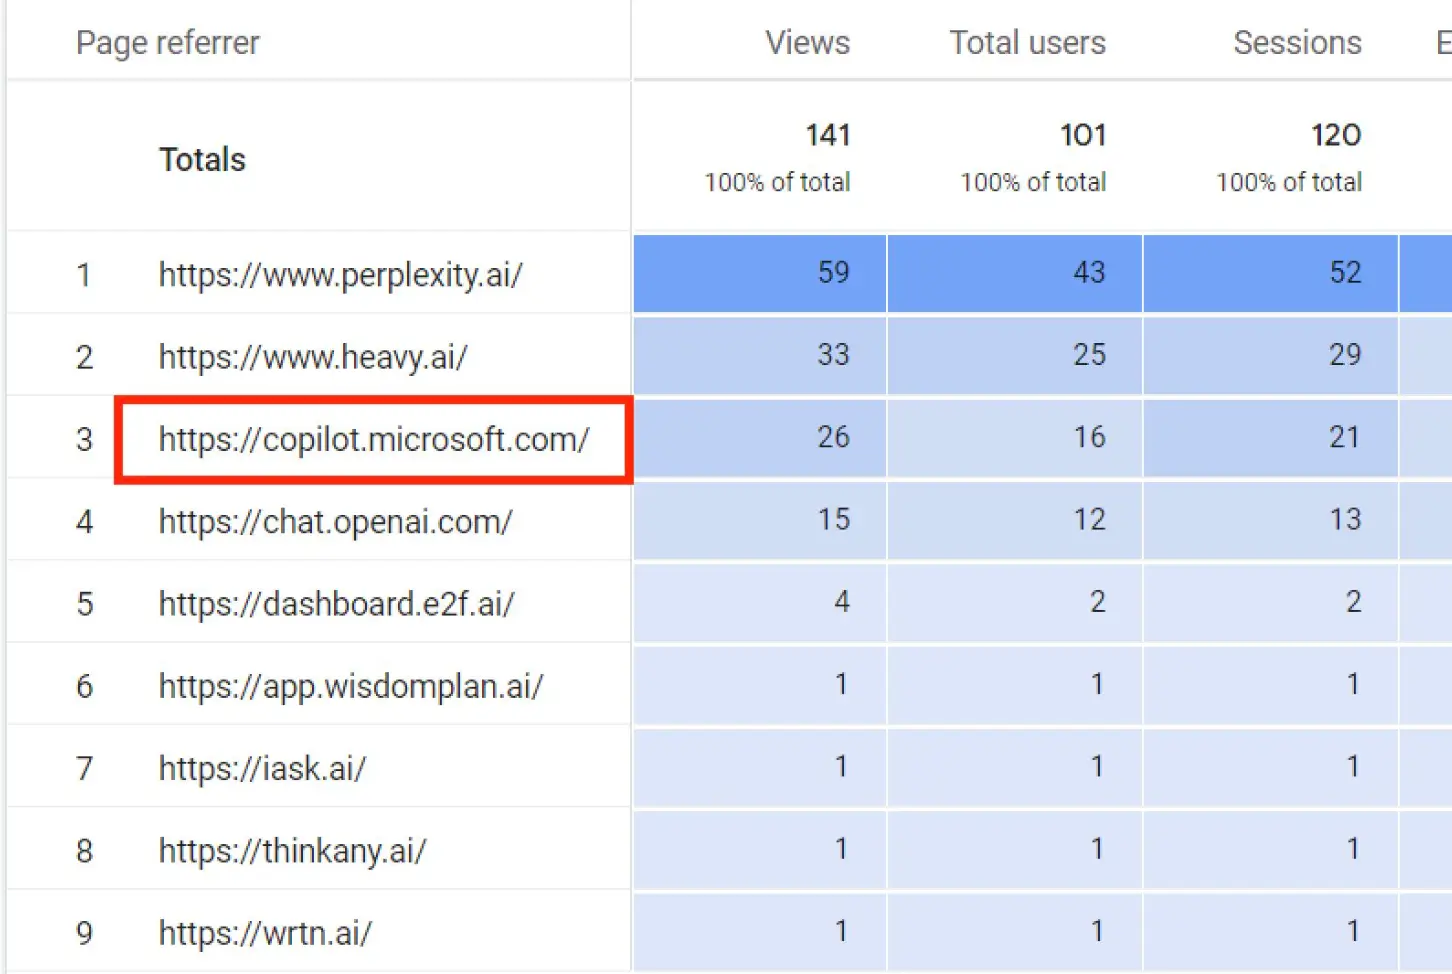Click Views cell for app.wisdomplan.ai
Viewport: 1452px width, 974px height.
[x=760, y=685]
